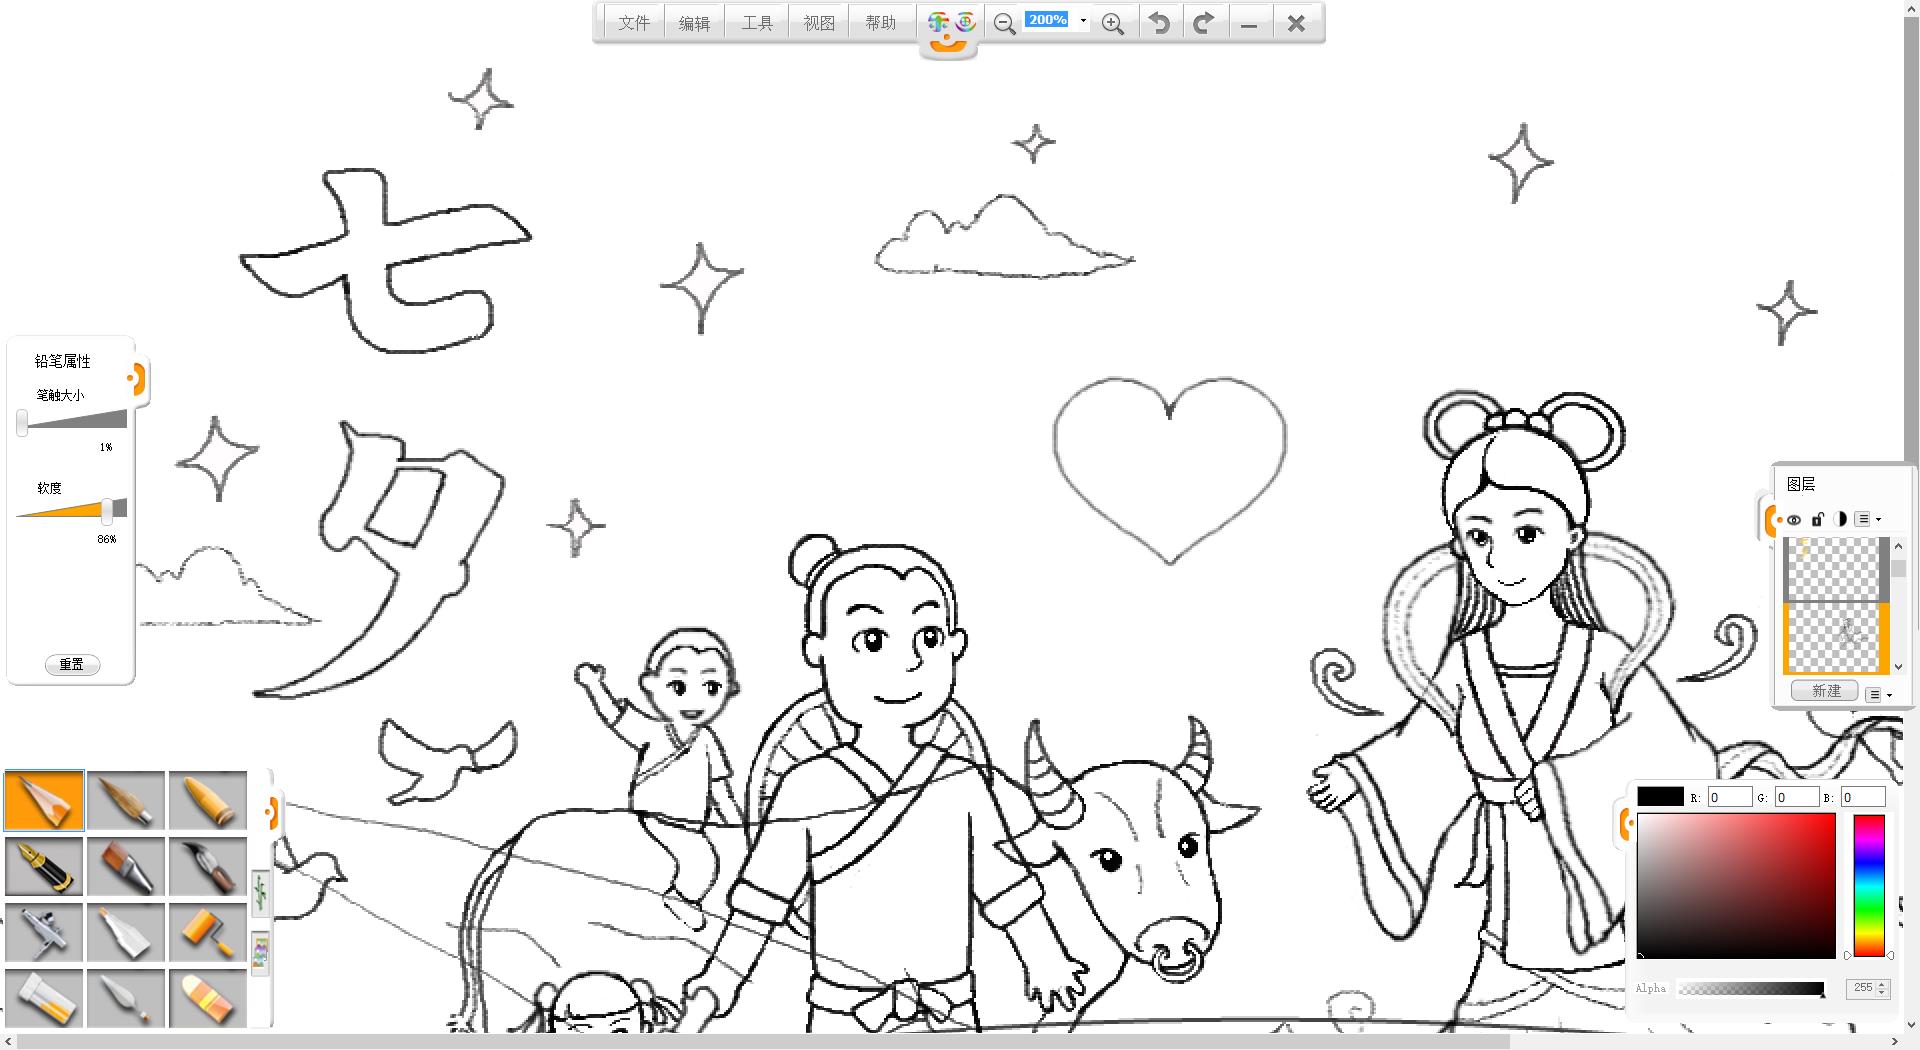Viewport: 1920px width, 1050px height.
Task: Click the zoom in magnifier
Action: 1112,23
